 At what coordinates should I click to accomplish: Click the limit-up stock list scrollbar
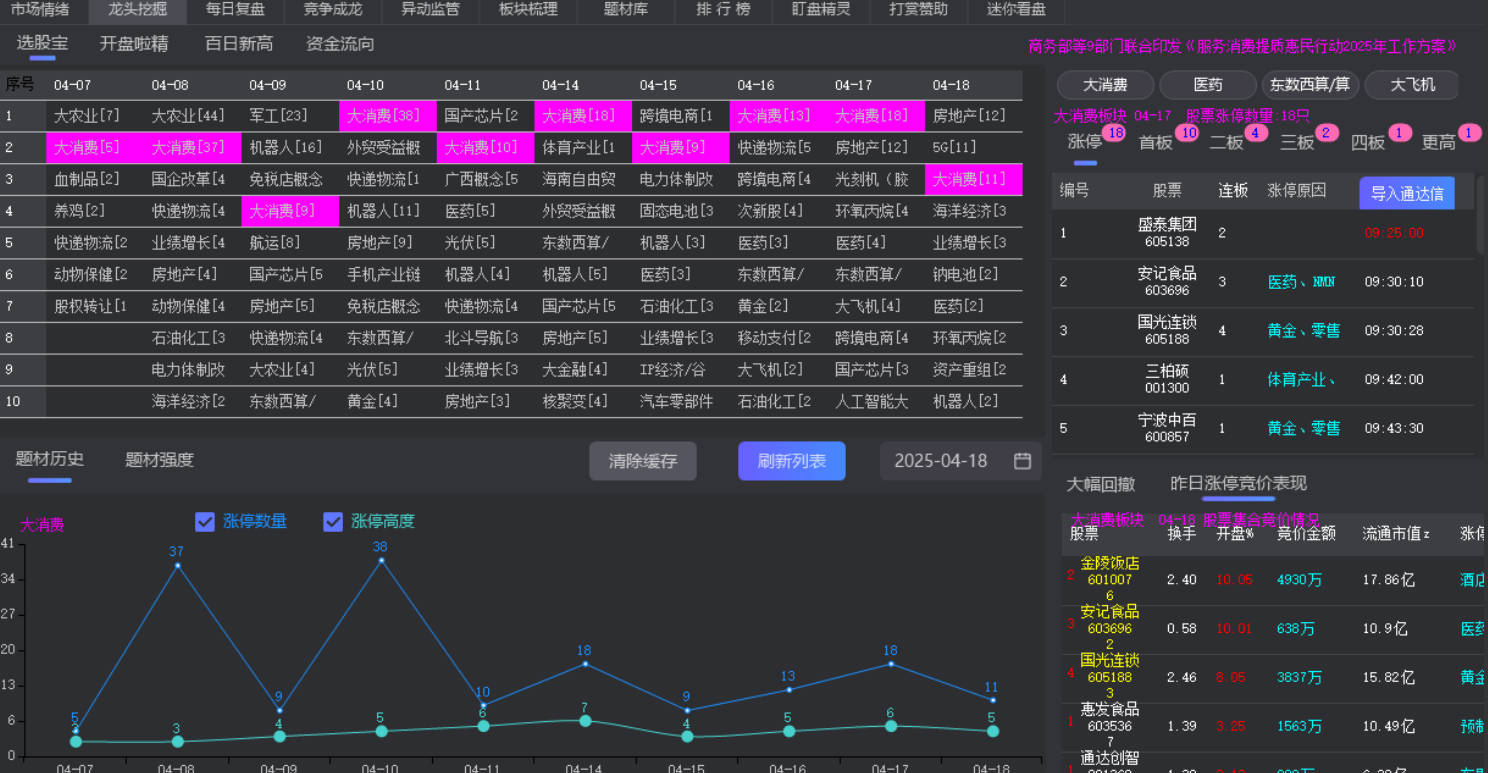(1481, 215)
